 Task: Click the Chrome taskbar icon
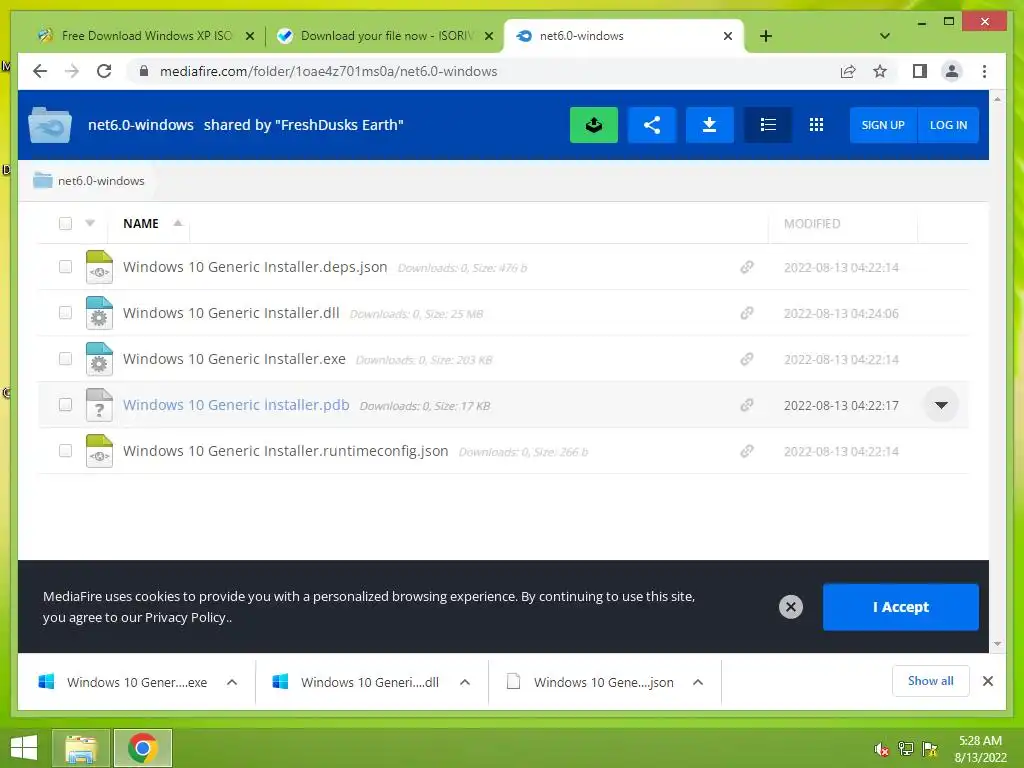(x=143, y=748)
